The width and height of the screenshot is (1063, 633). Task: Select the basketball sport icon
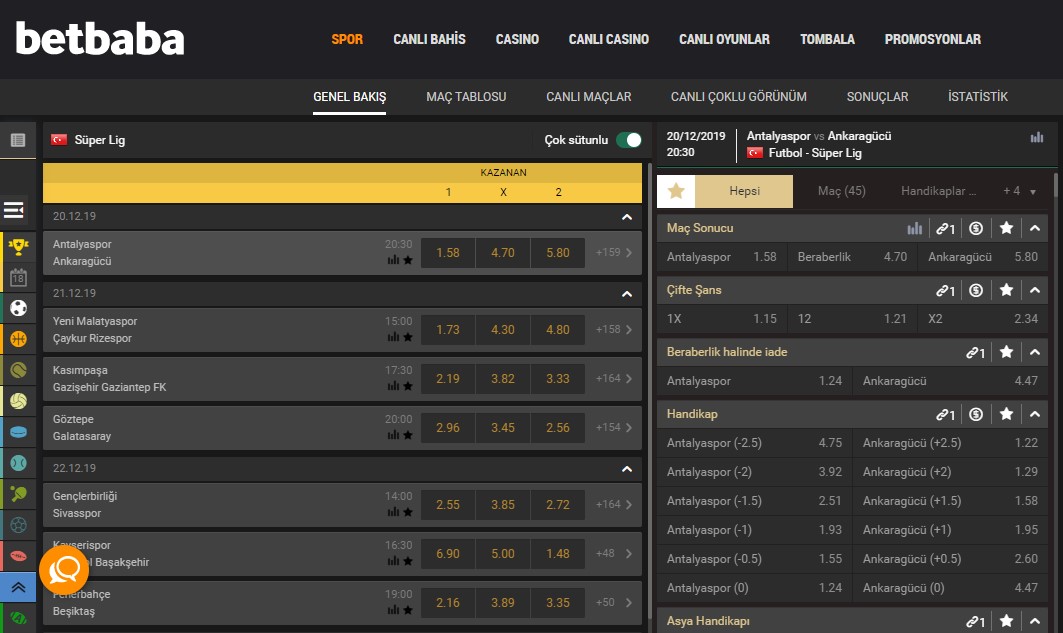click(18, 339)
